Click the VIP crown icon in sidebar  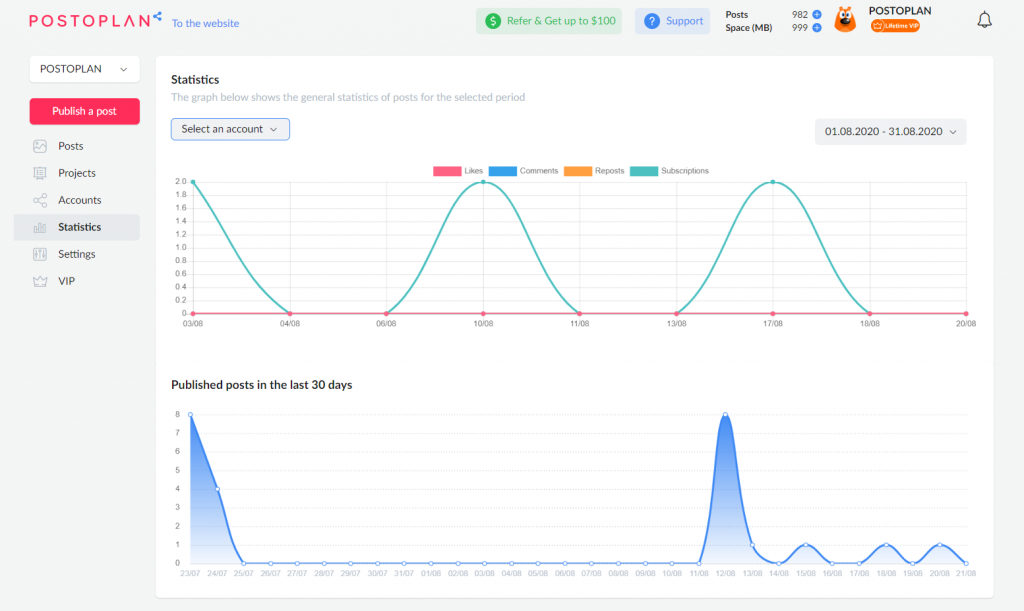pyautogui.click(x=40, y=281)
